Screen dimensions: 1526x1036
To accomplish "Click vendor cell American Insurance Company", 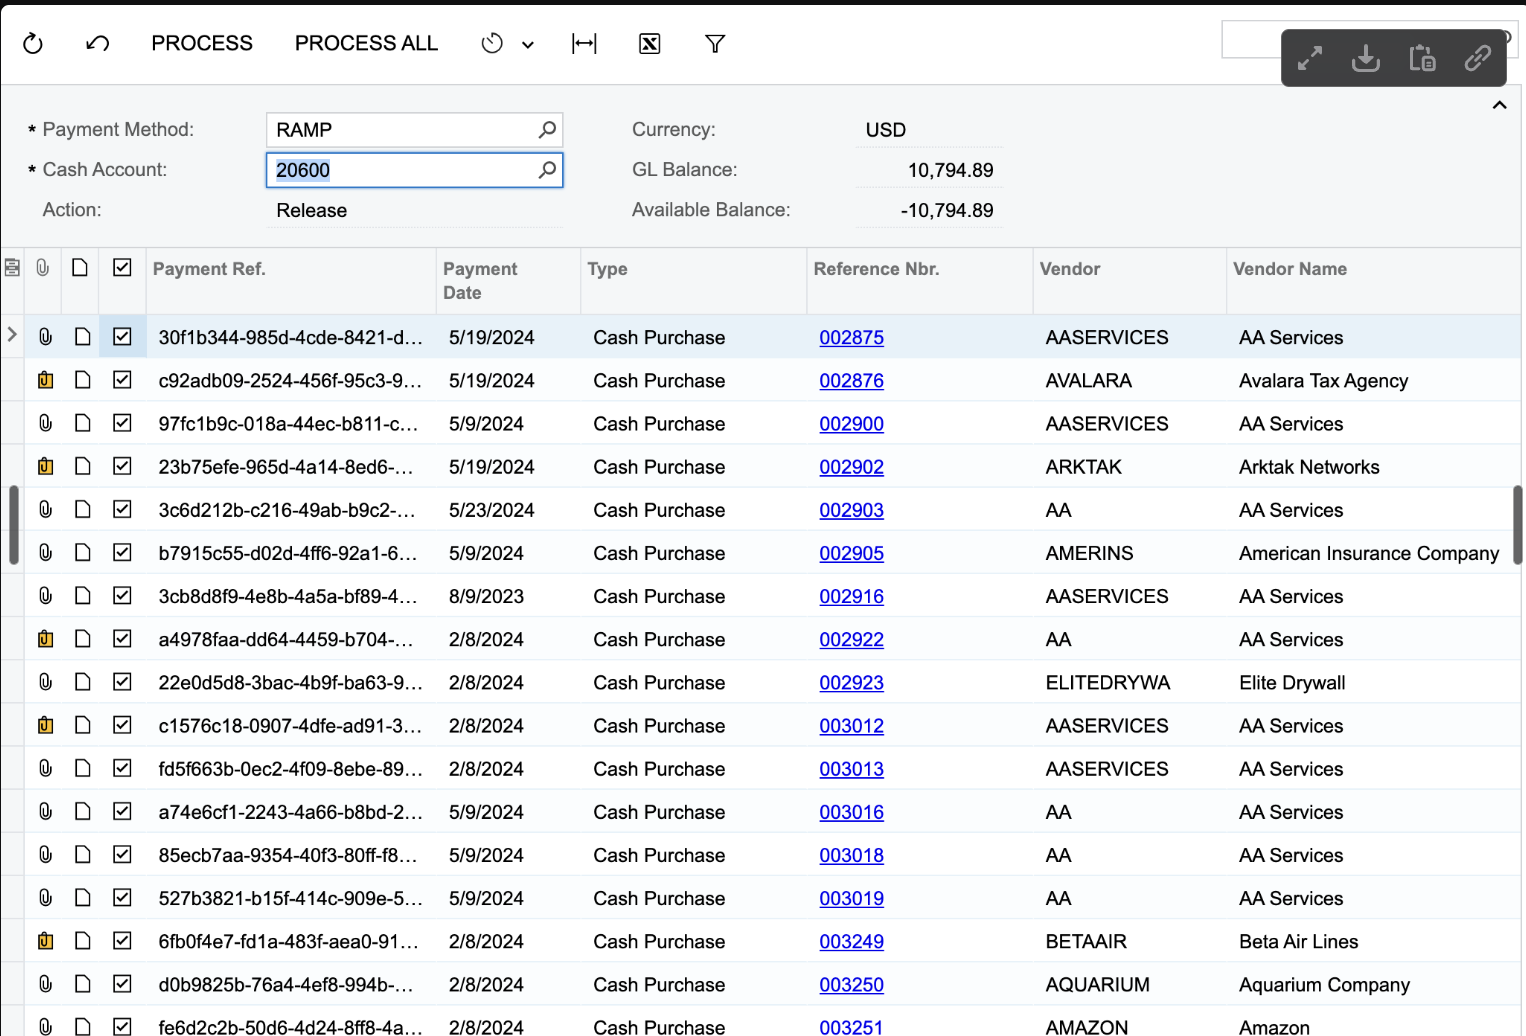I will pyautogui.click(x=1369, y=553).
